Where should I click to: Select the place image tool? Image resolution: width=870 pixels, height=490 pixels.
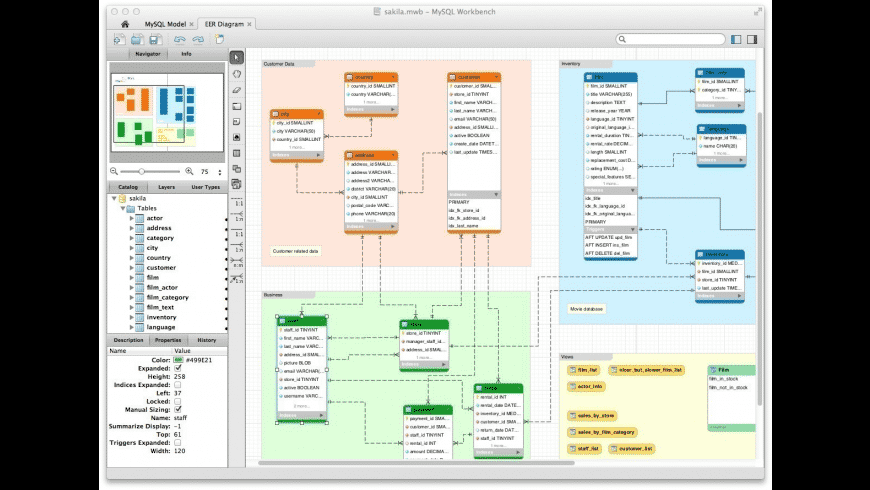click(x=237, y=137)
